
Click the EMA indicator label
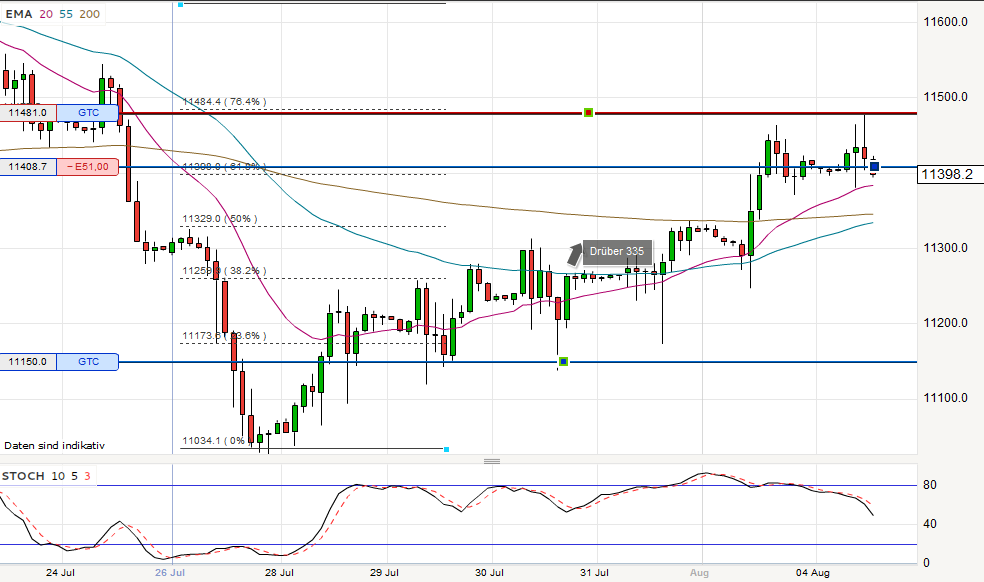click(x=18, y=13)
